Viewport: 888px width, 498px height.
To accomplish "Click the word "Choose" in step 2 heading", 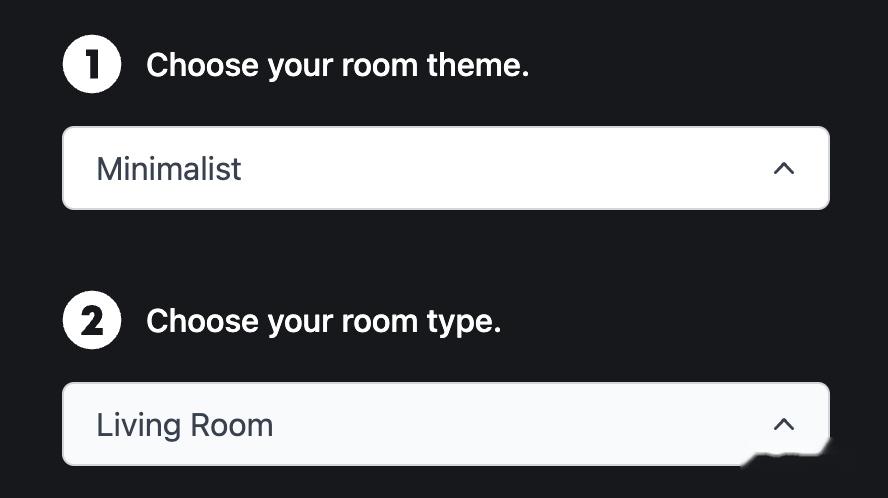I will click(x=202, y=321).
